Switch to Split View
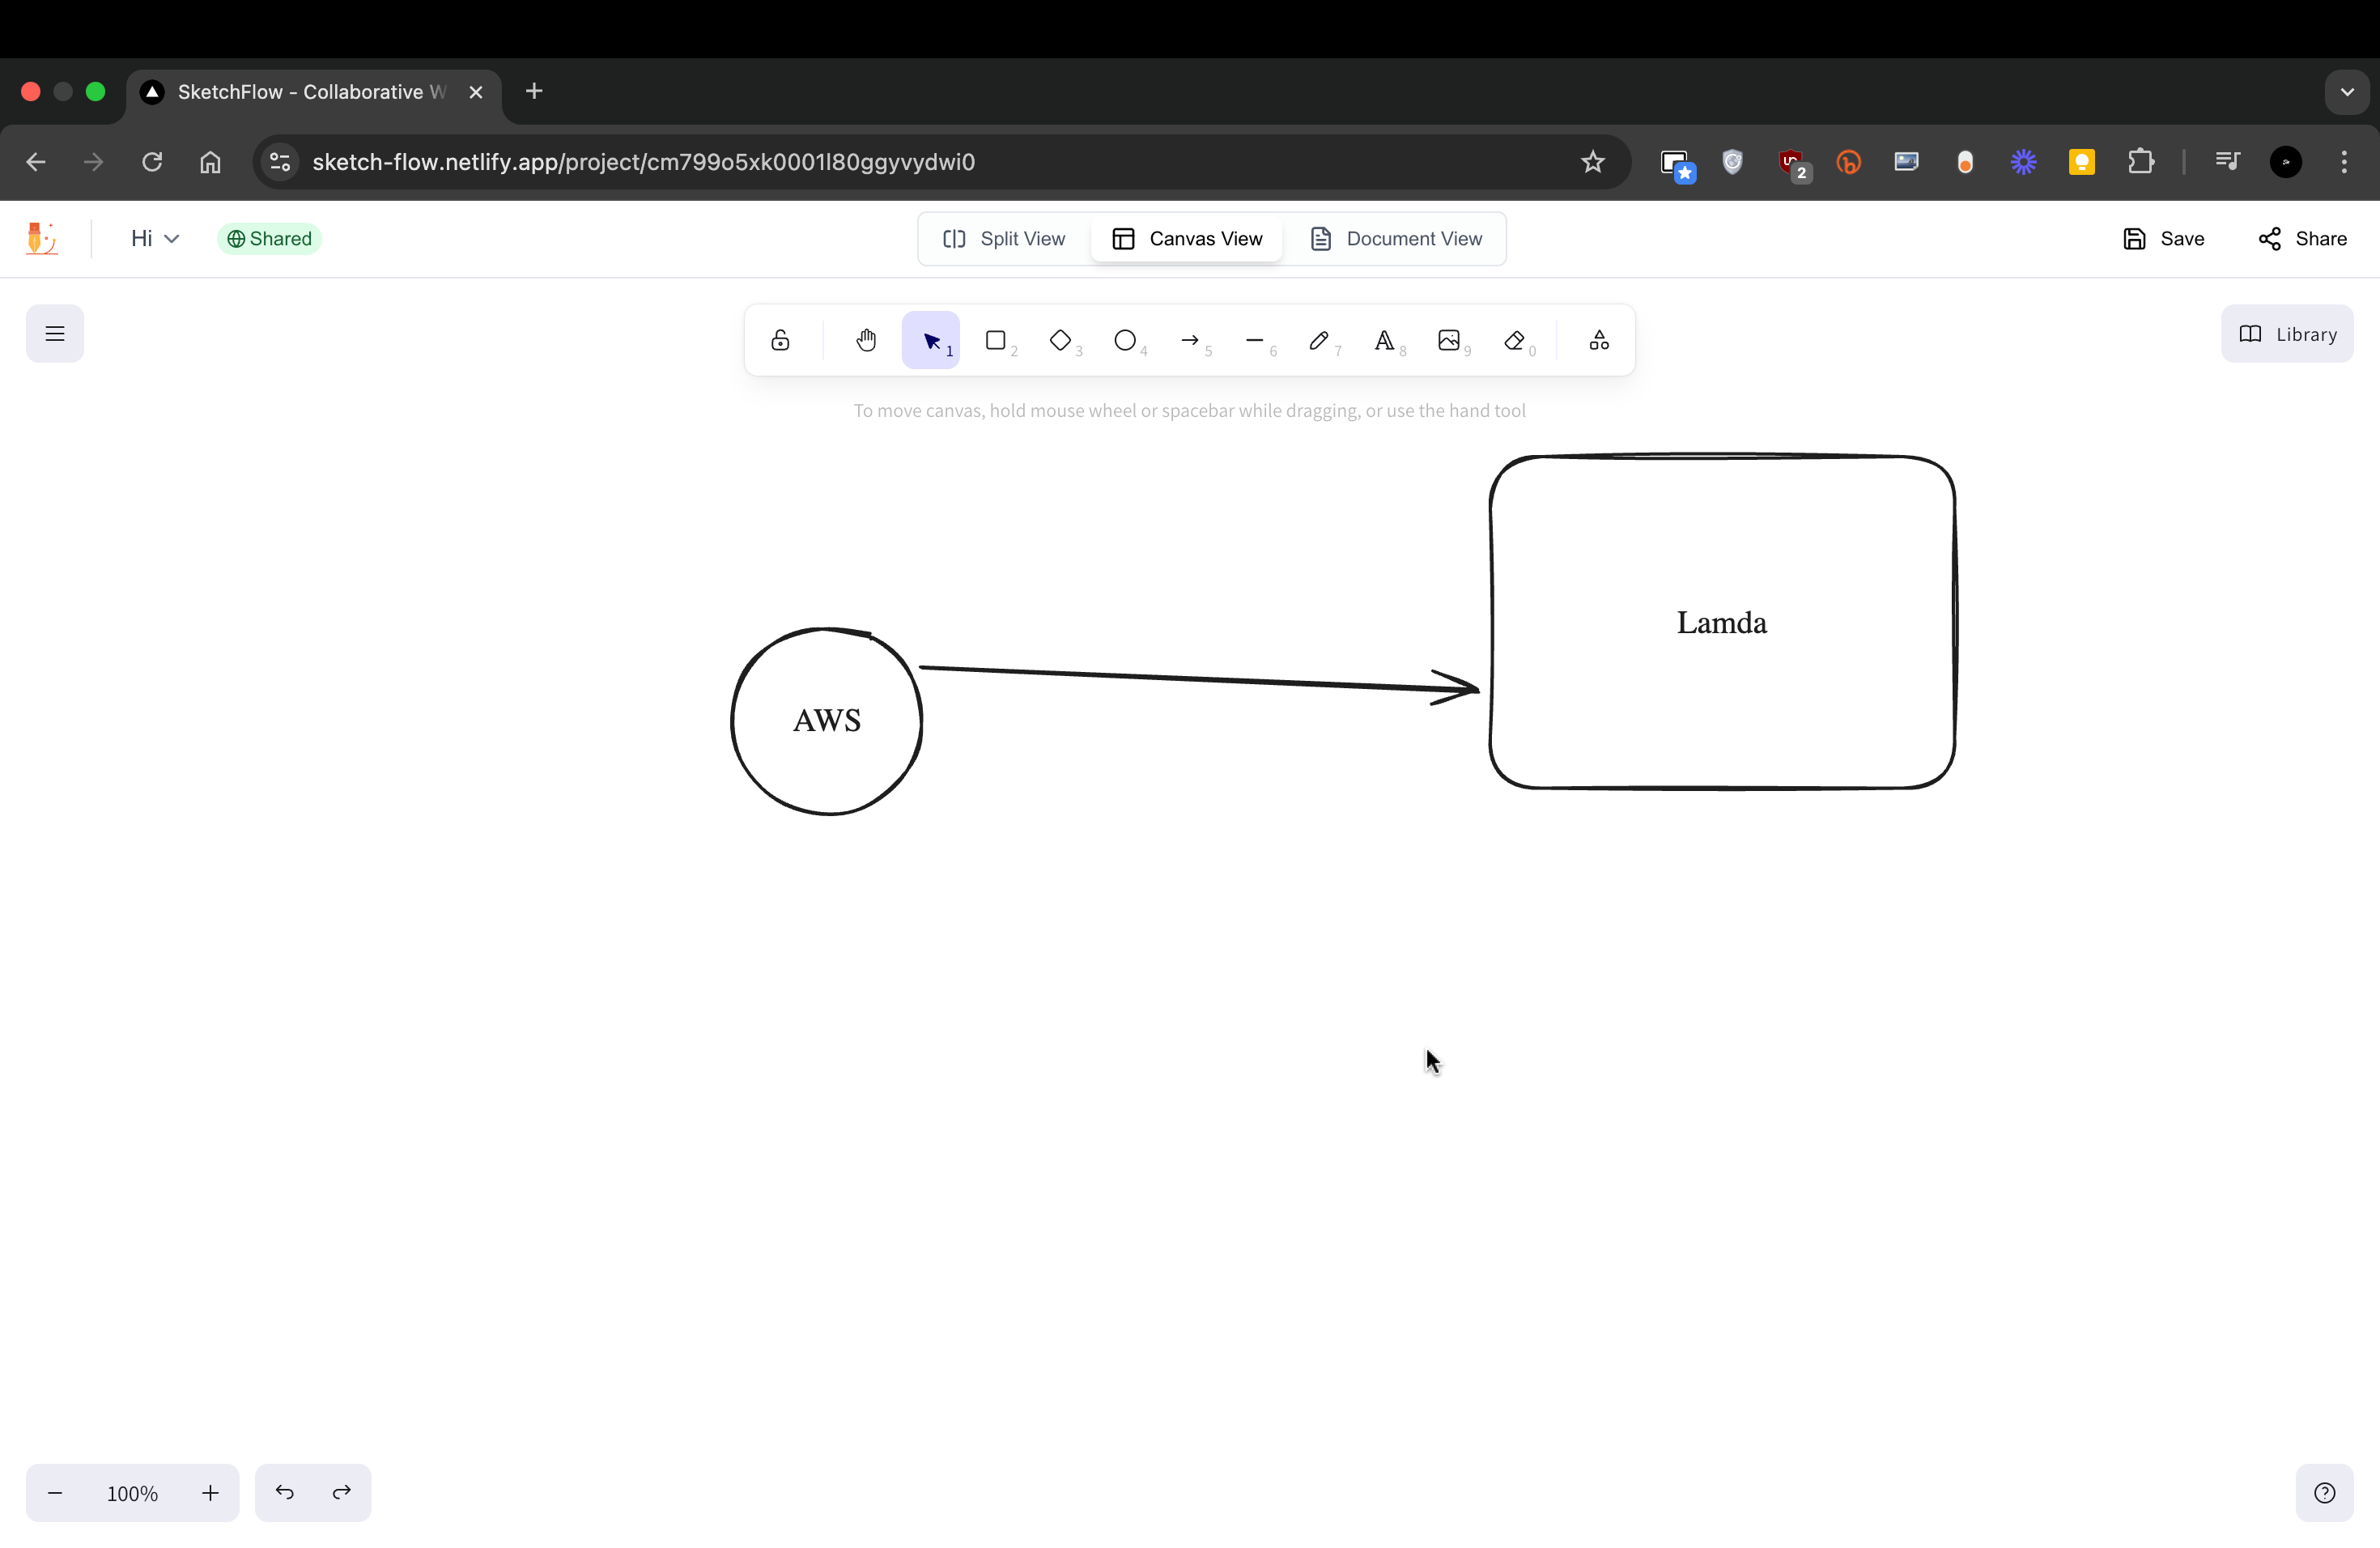 pyautogui.click(x=1004, y=239)
